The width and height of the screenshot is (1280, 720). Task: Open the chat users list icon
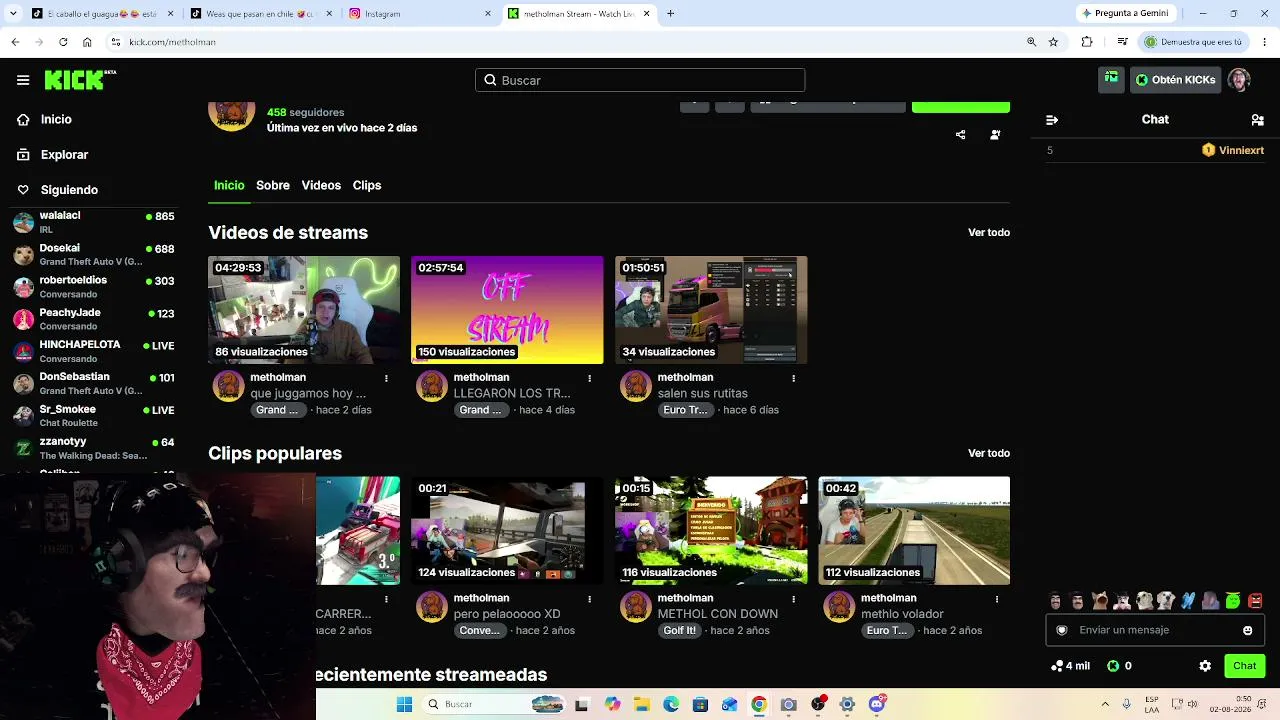[1257, 119]
